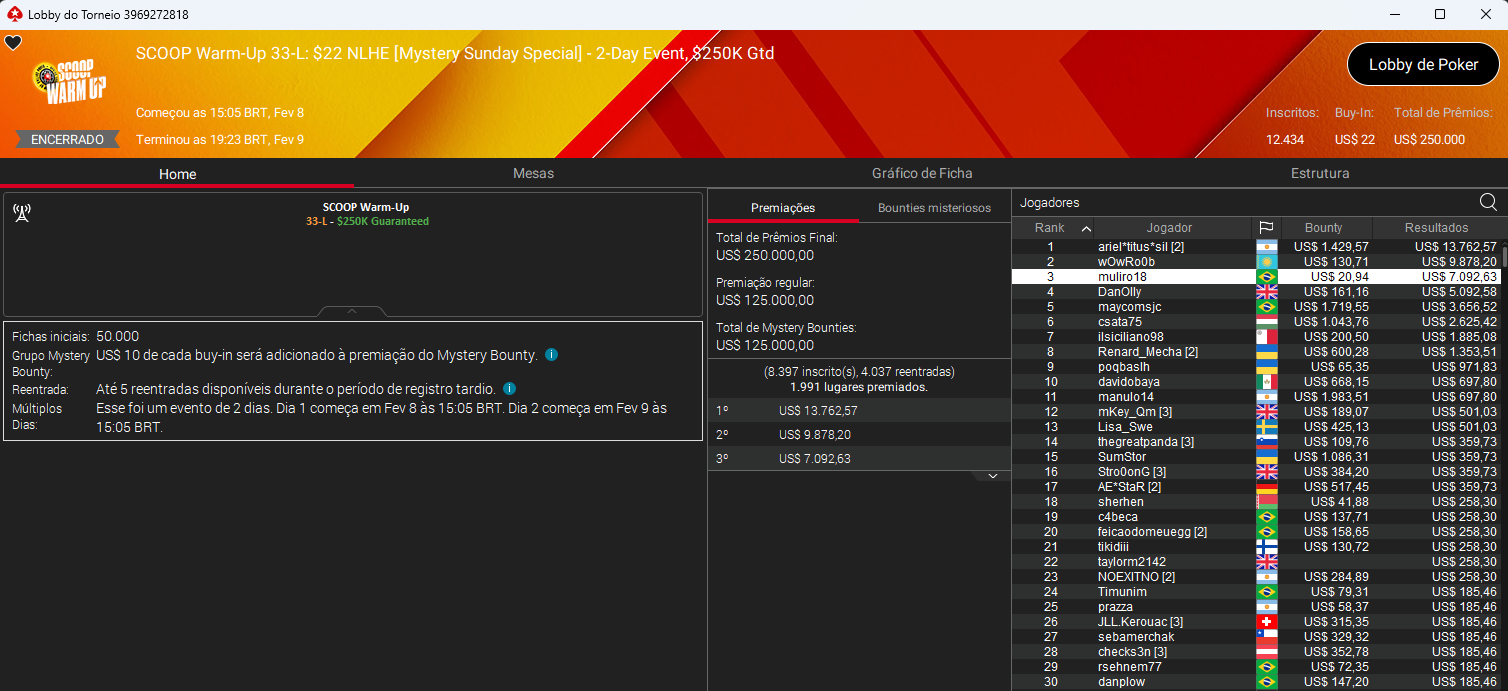1508x691 pixels.
Task: Switch to the Mesas tab
Action: (x=533, y=173)
